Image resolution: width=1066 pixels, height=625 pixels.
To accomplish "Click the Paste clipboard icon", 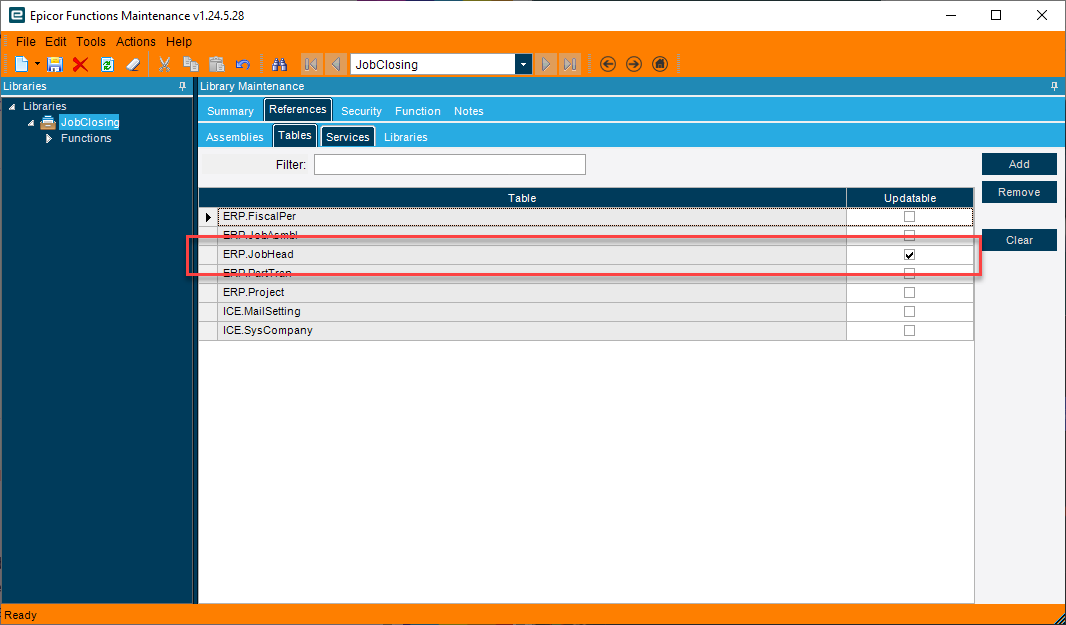I will pyautogui.click(x=216, y=65).
